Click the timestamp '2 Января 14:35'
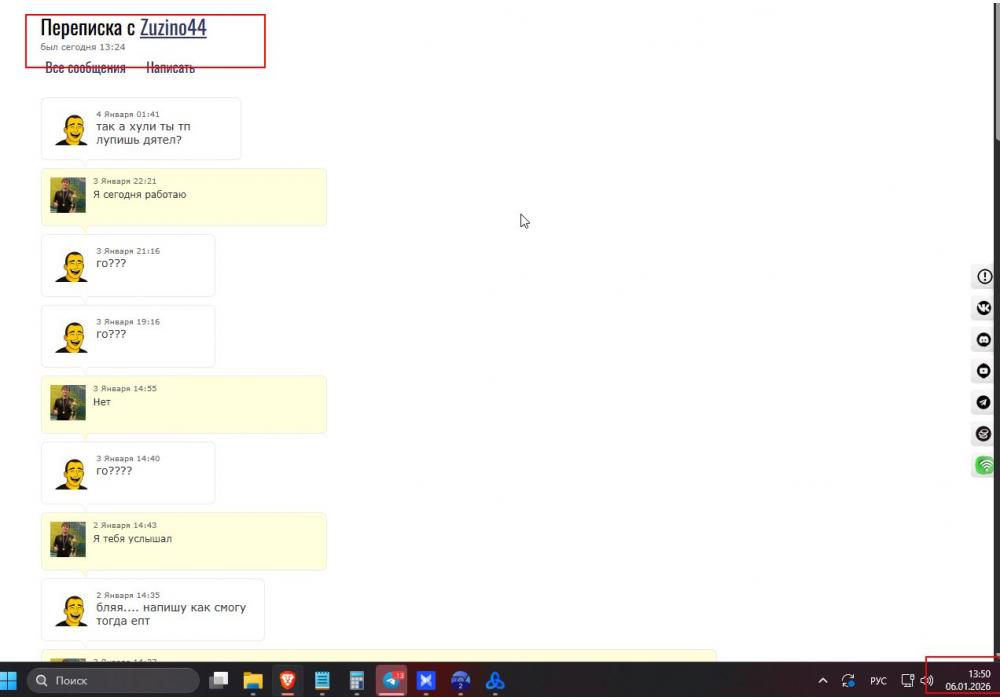This screenshot has width=1000, height=700. pos(128,595)
